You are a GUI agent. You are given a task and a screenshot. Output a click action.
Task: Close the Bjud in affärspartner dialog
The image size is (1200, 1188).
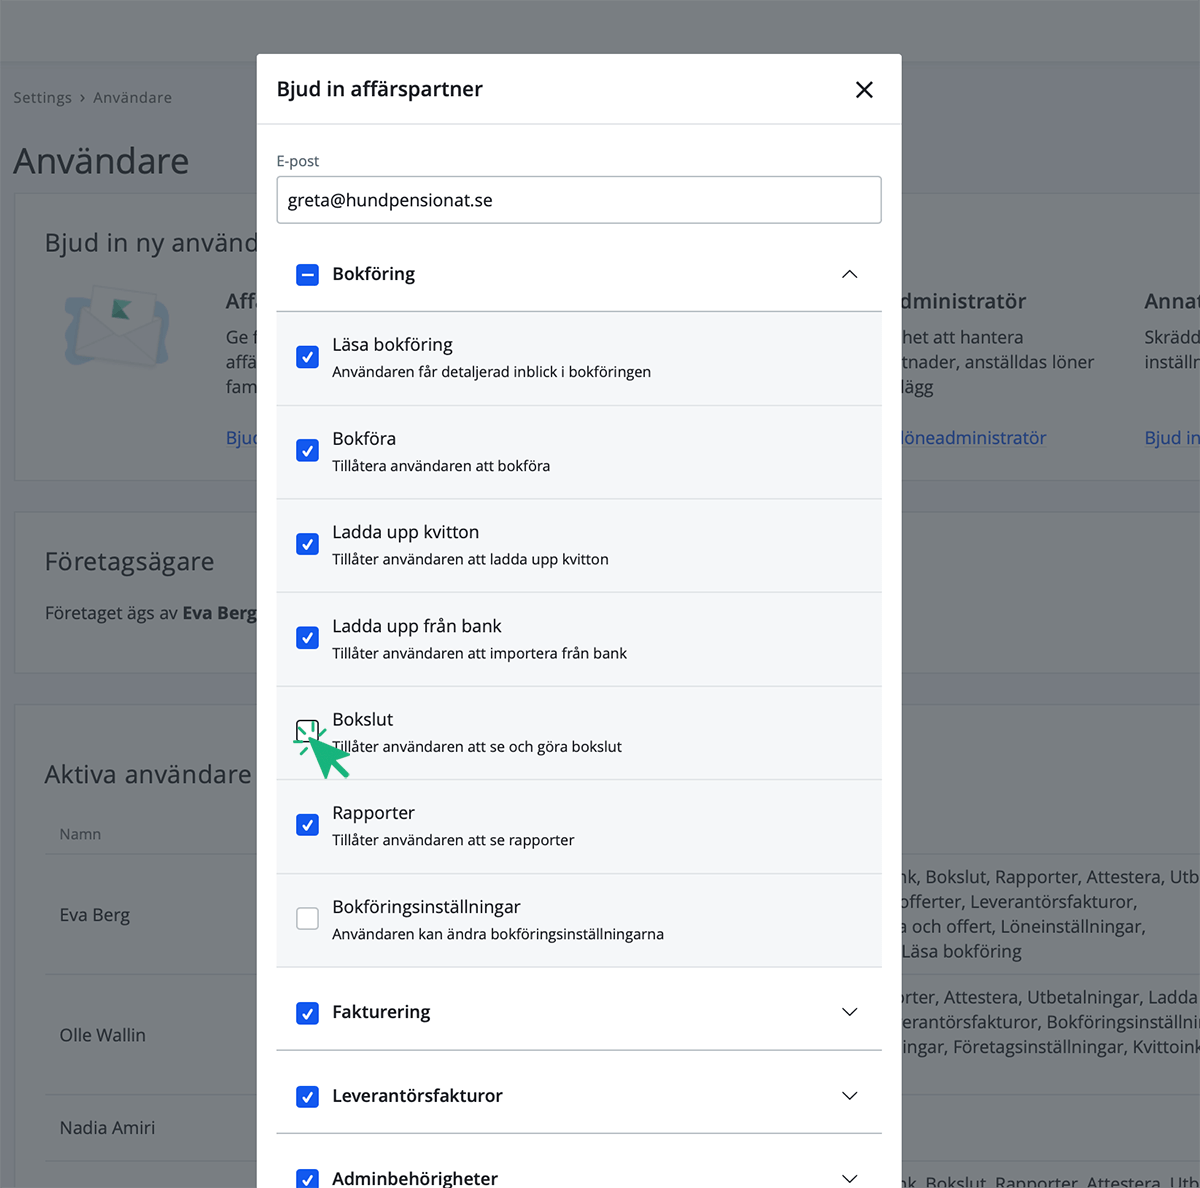click(864, 90)
